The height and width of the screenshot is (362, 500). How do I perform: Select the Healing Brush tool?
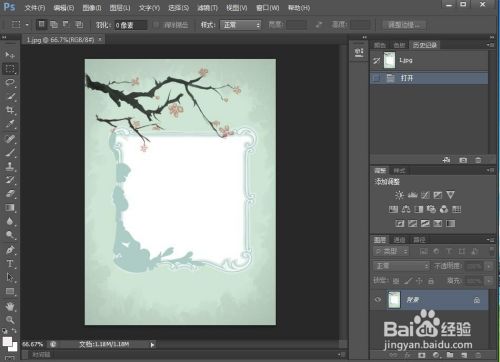(10, 138)
